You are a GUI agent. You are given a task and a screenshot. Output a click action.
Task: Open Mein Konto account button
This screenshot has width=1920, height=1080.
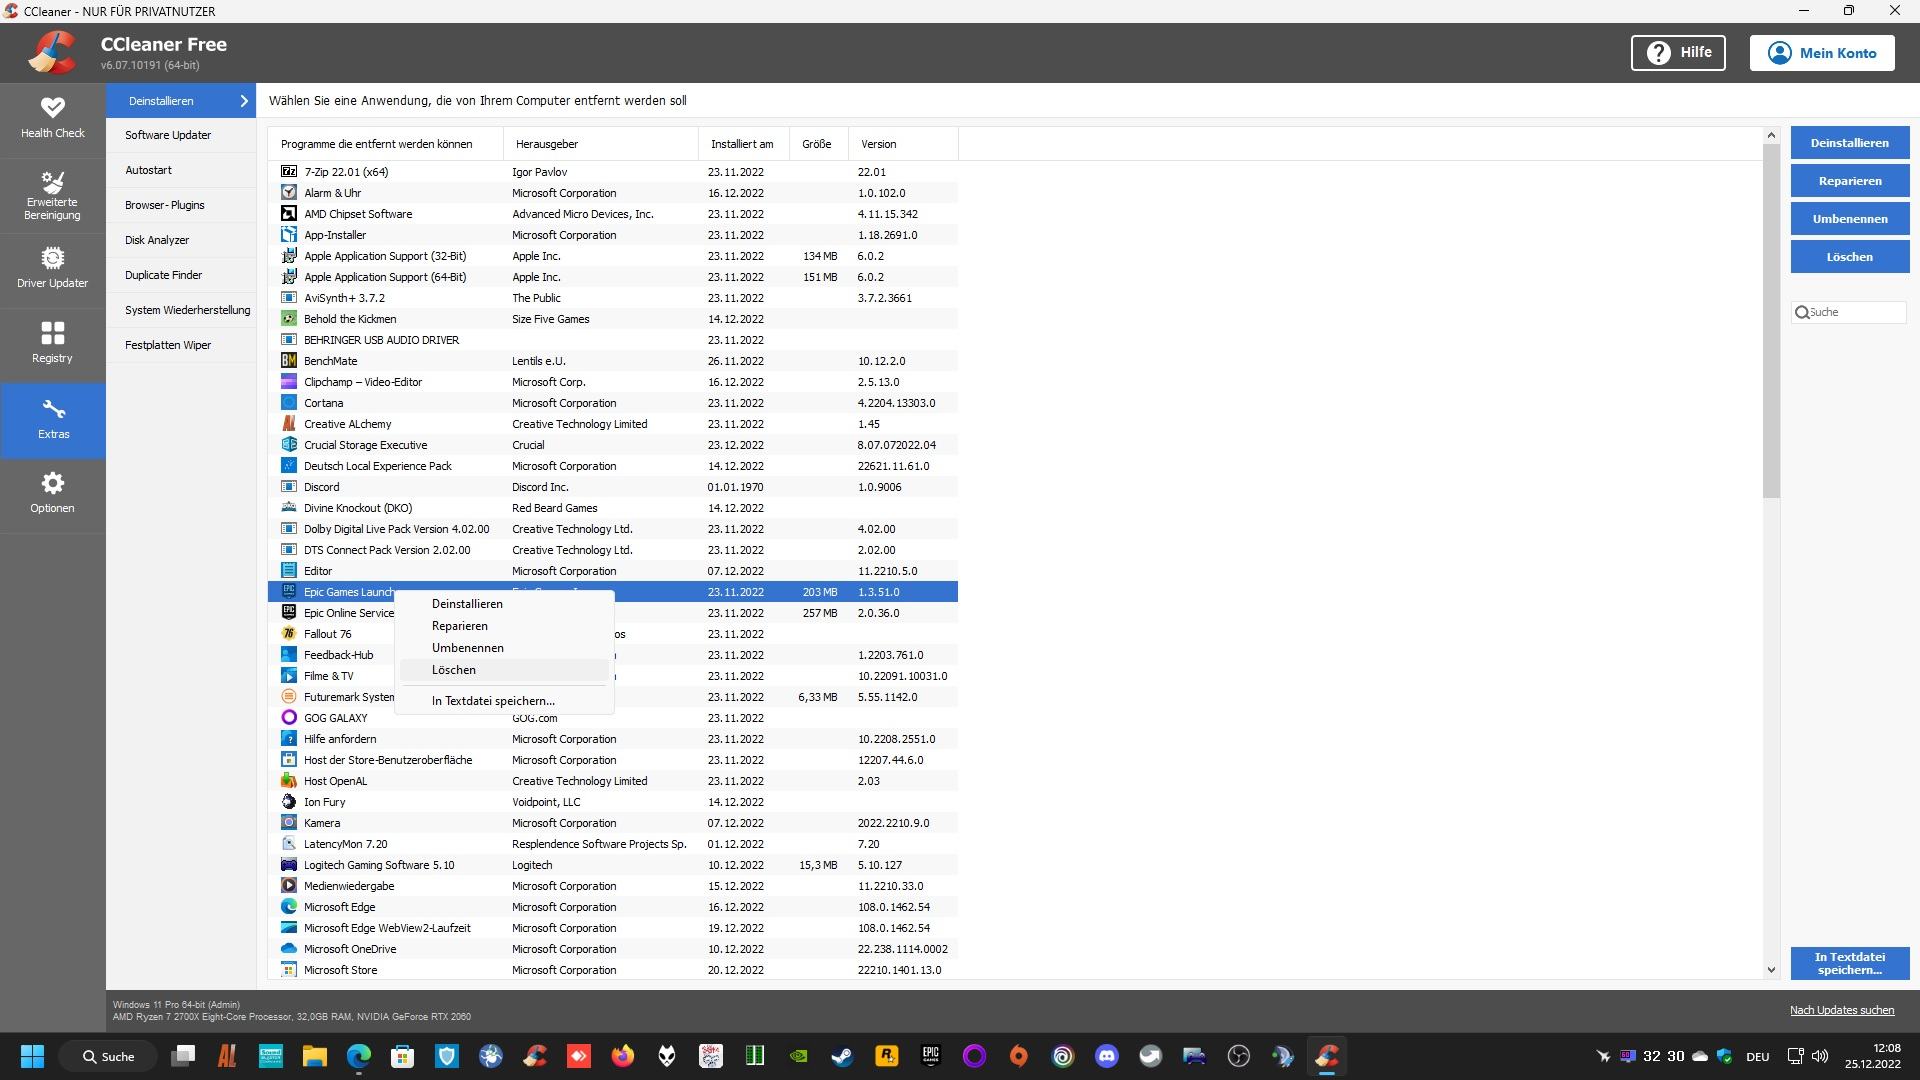tap(1821, 53)
